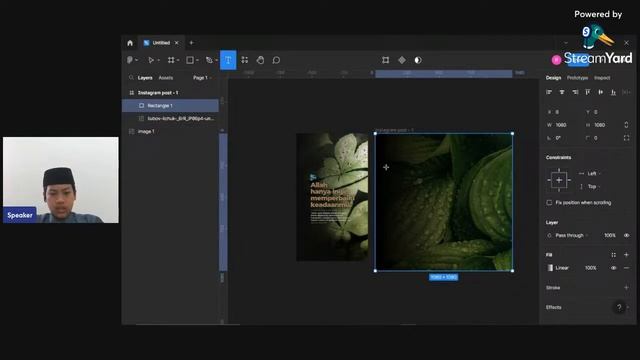The height and width of the screenshot is (360, 640).
Task: Open the Page 1 dropdown
Action: 202,78
